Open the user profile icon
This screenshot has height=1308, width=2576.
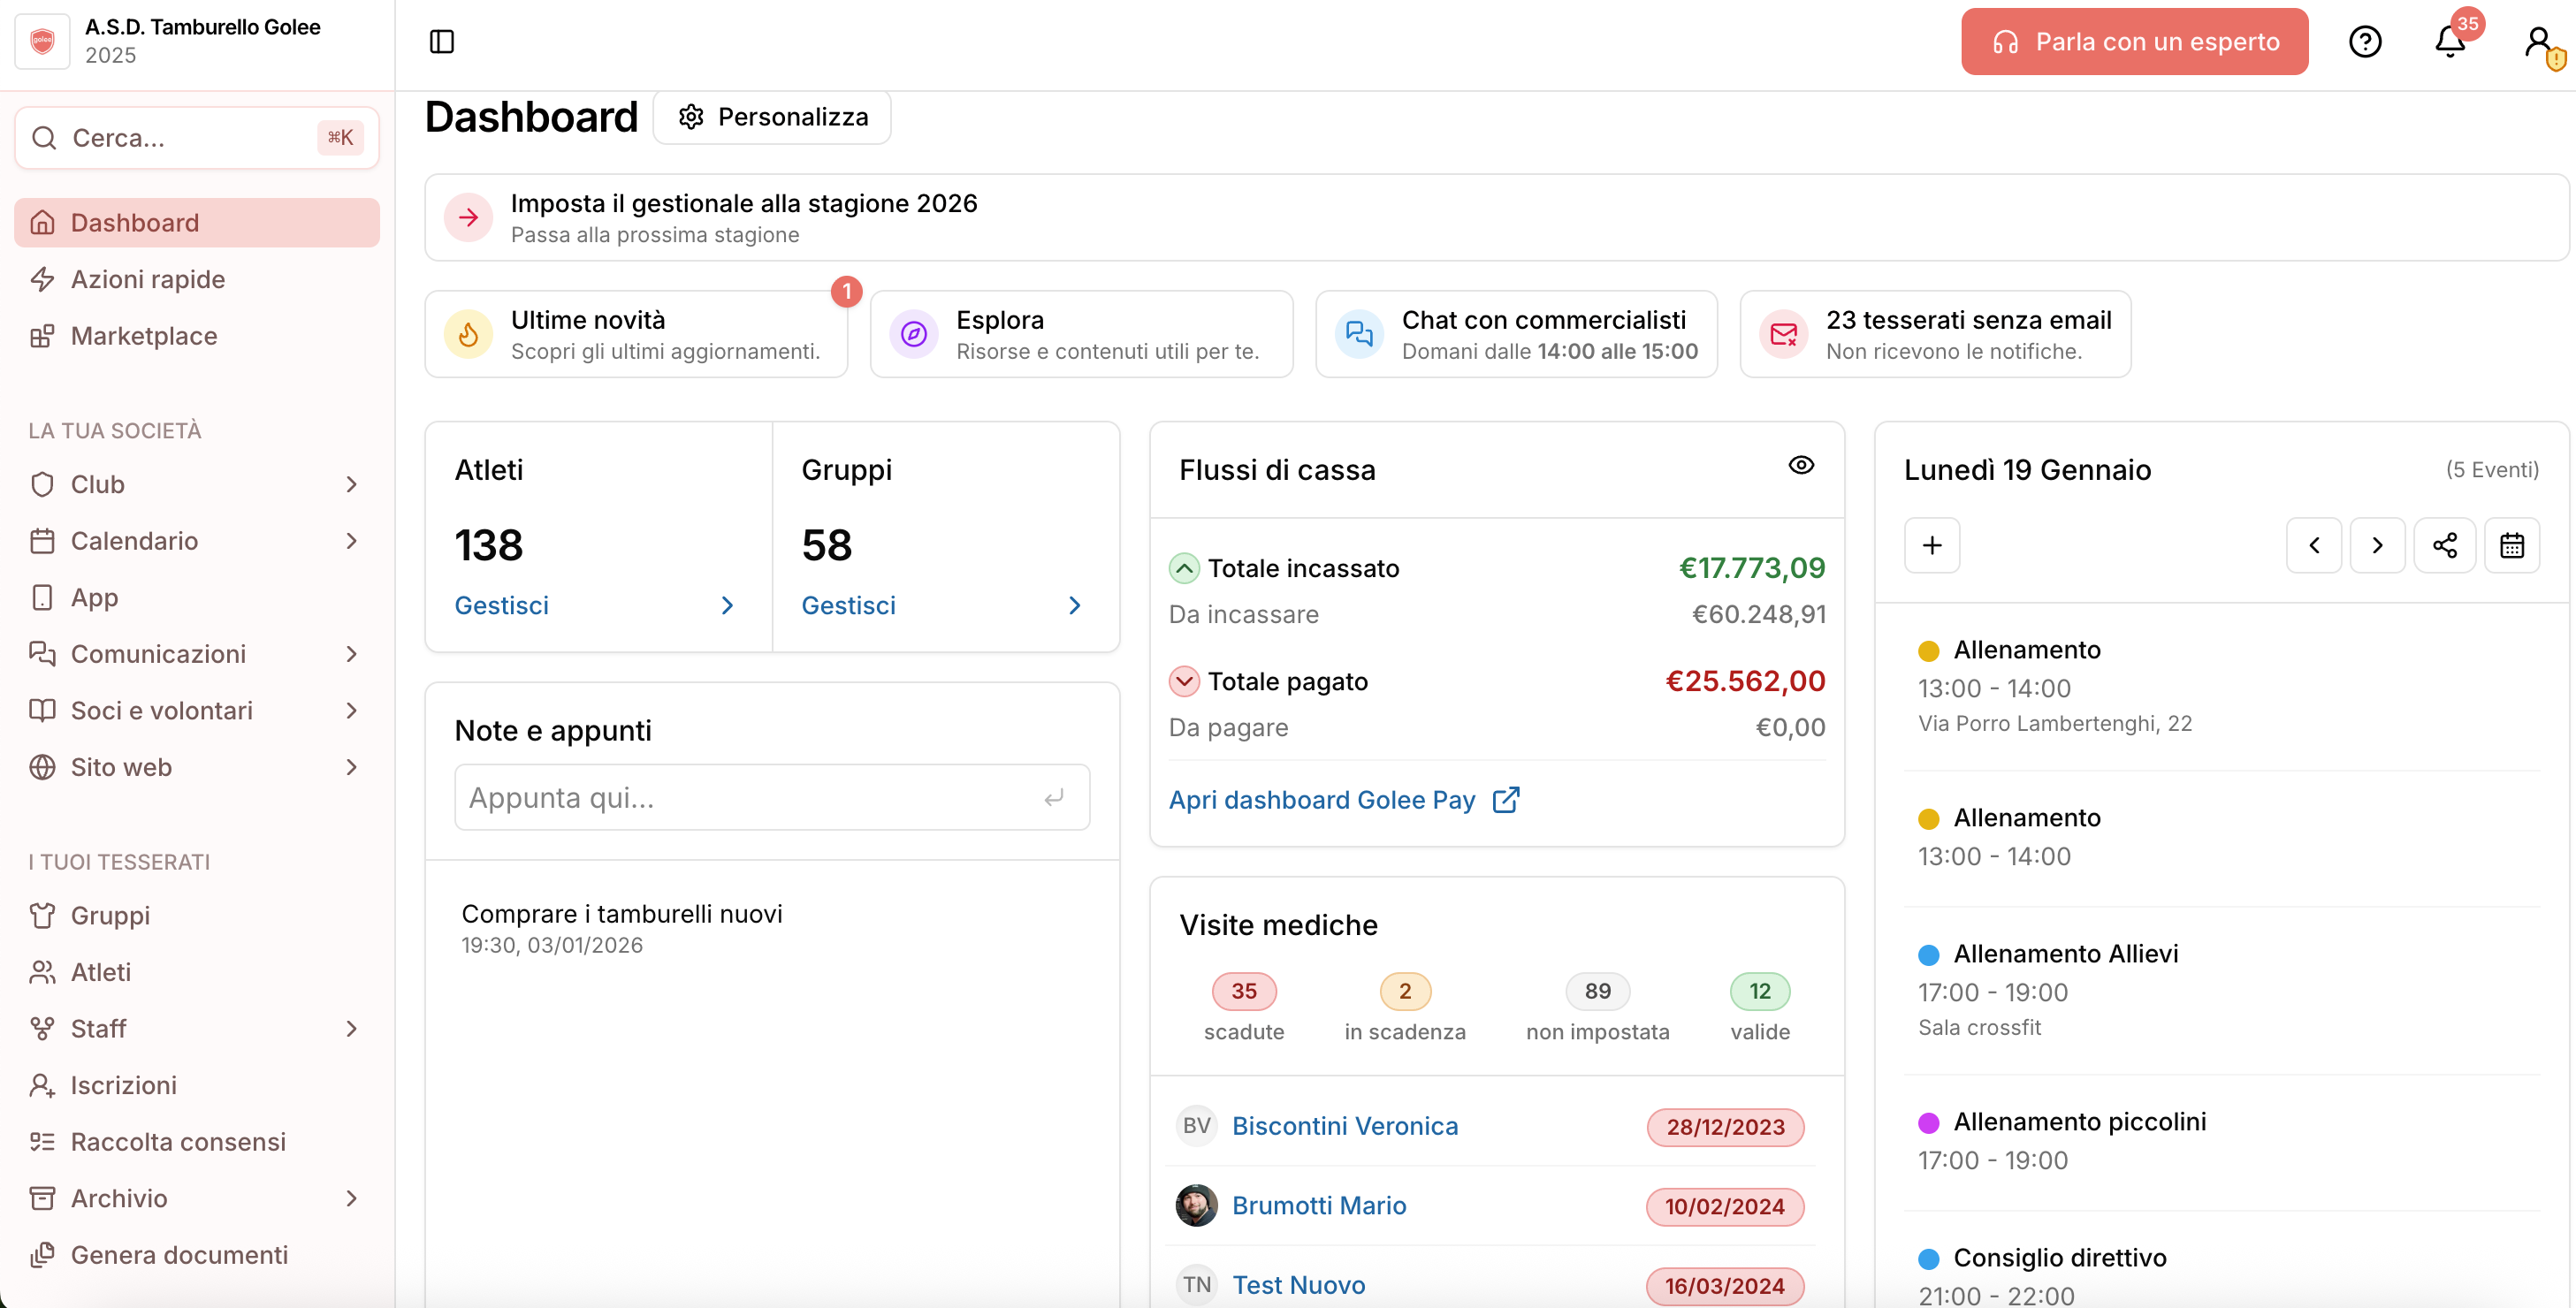tap(2538, 41)
